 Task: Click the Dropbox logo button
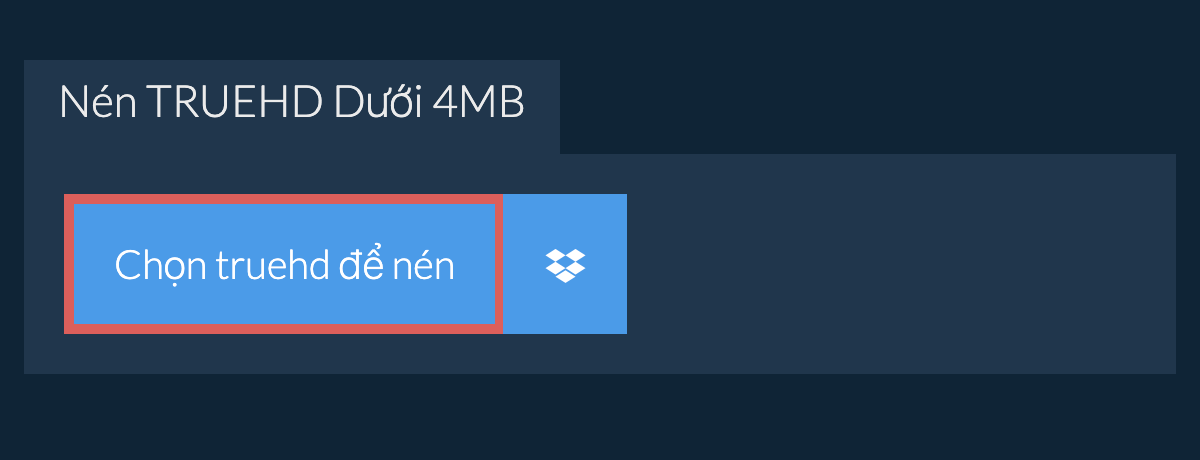(565, 264)
